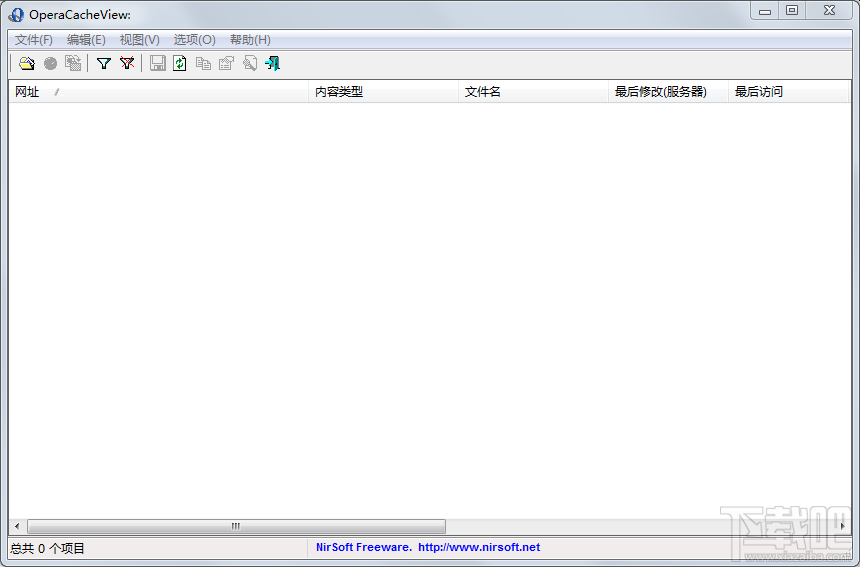Click the crossed-out red funnel icon

[x=127, y=64]
